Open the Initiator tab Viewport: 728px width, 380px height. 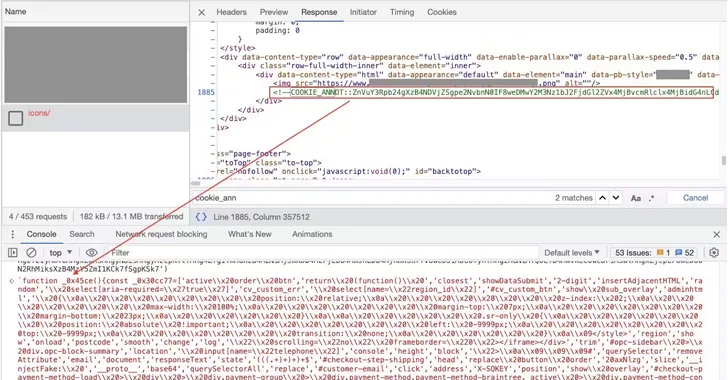(363, 12)
